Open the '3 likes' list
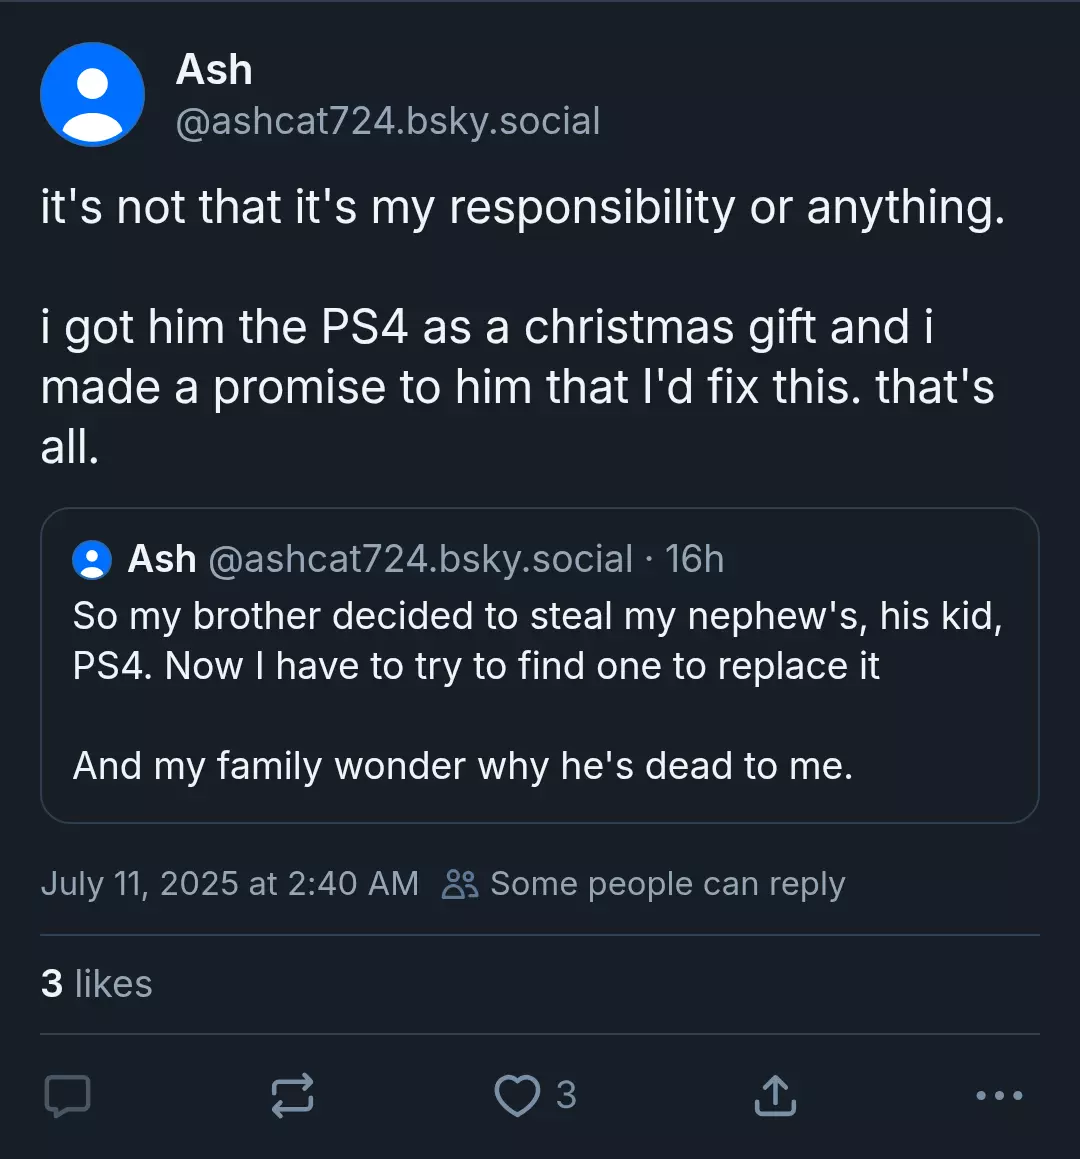 point(97,984)
